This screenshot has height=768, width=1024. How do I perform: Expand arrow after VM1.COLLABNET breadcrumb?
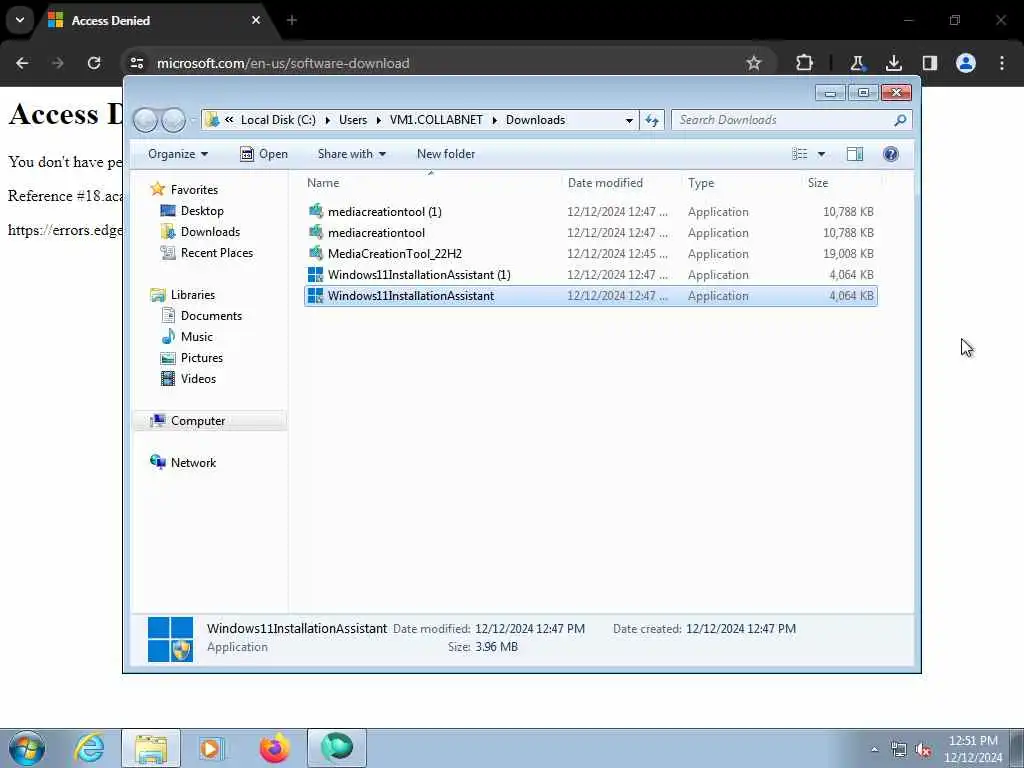[494, 120]
